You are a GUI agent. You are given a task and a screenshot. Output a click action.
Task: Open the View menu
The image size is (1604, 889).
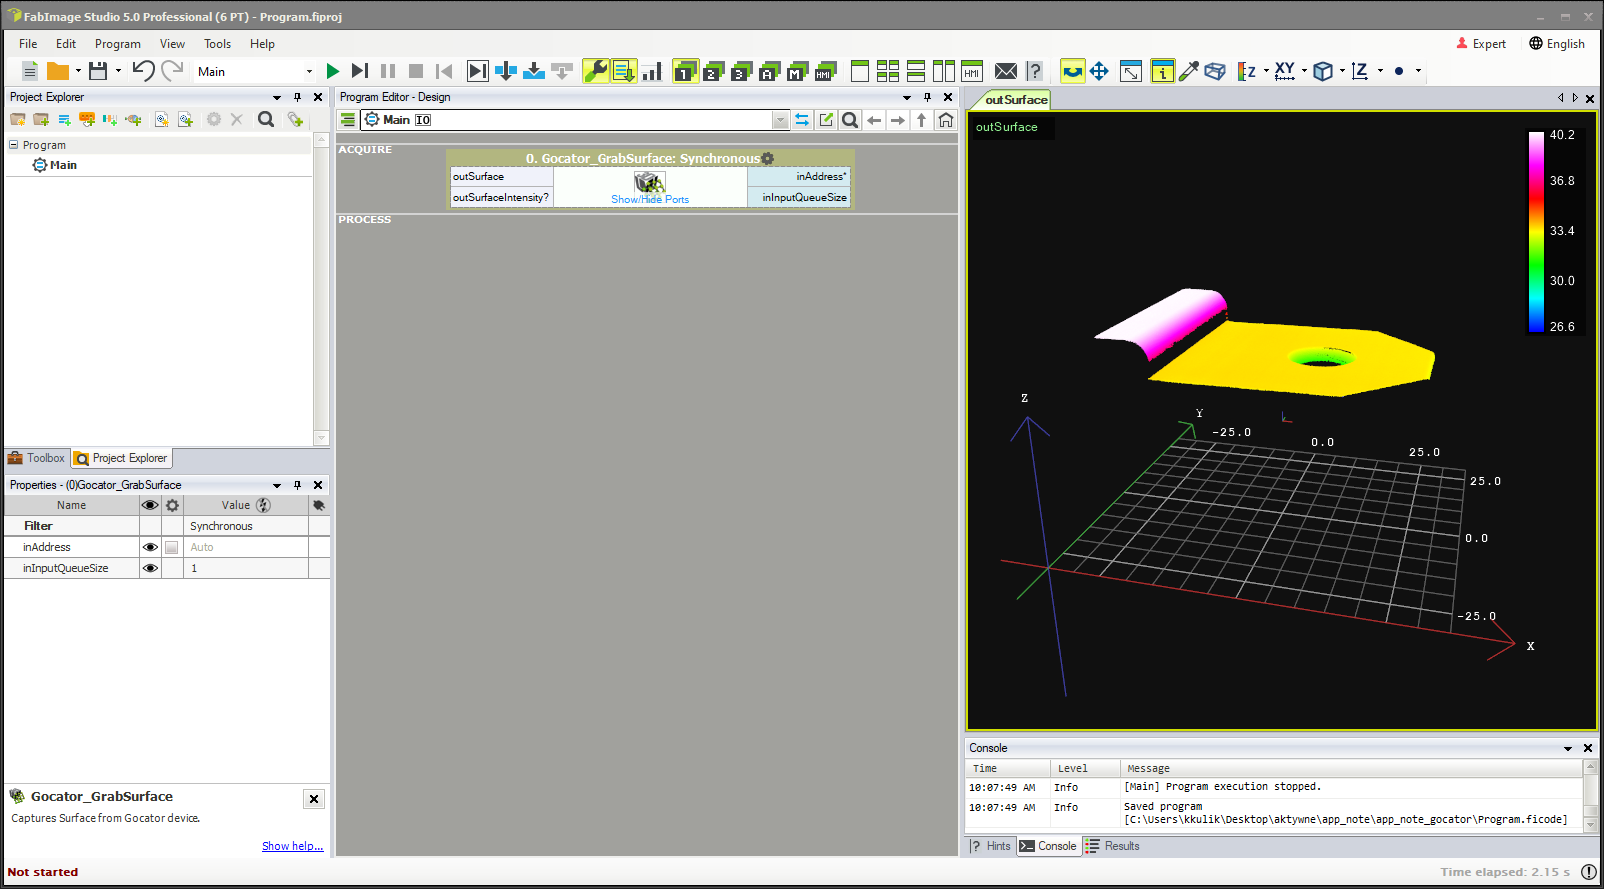click(x=173, y=44)
